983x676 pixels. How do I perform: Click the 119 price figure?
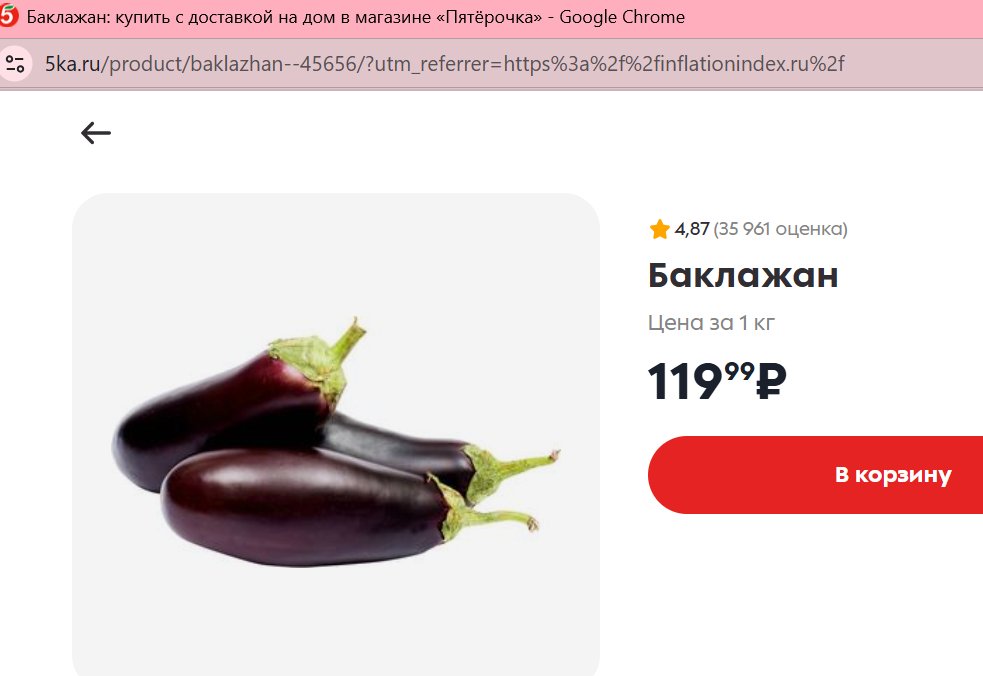tap(685, 381)
